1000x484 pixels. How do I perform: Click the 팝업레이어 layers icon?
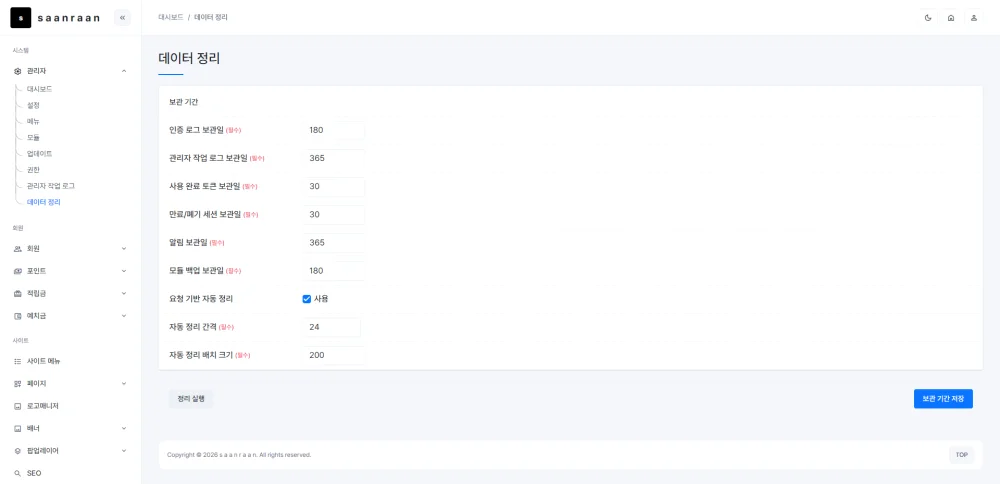click(18, 451)
